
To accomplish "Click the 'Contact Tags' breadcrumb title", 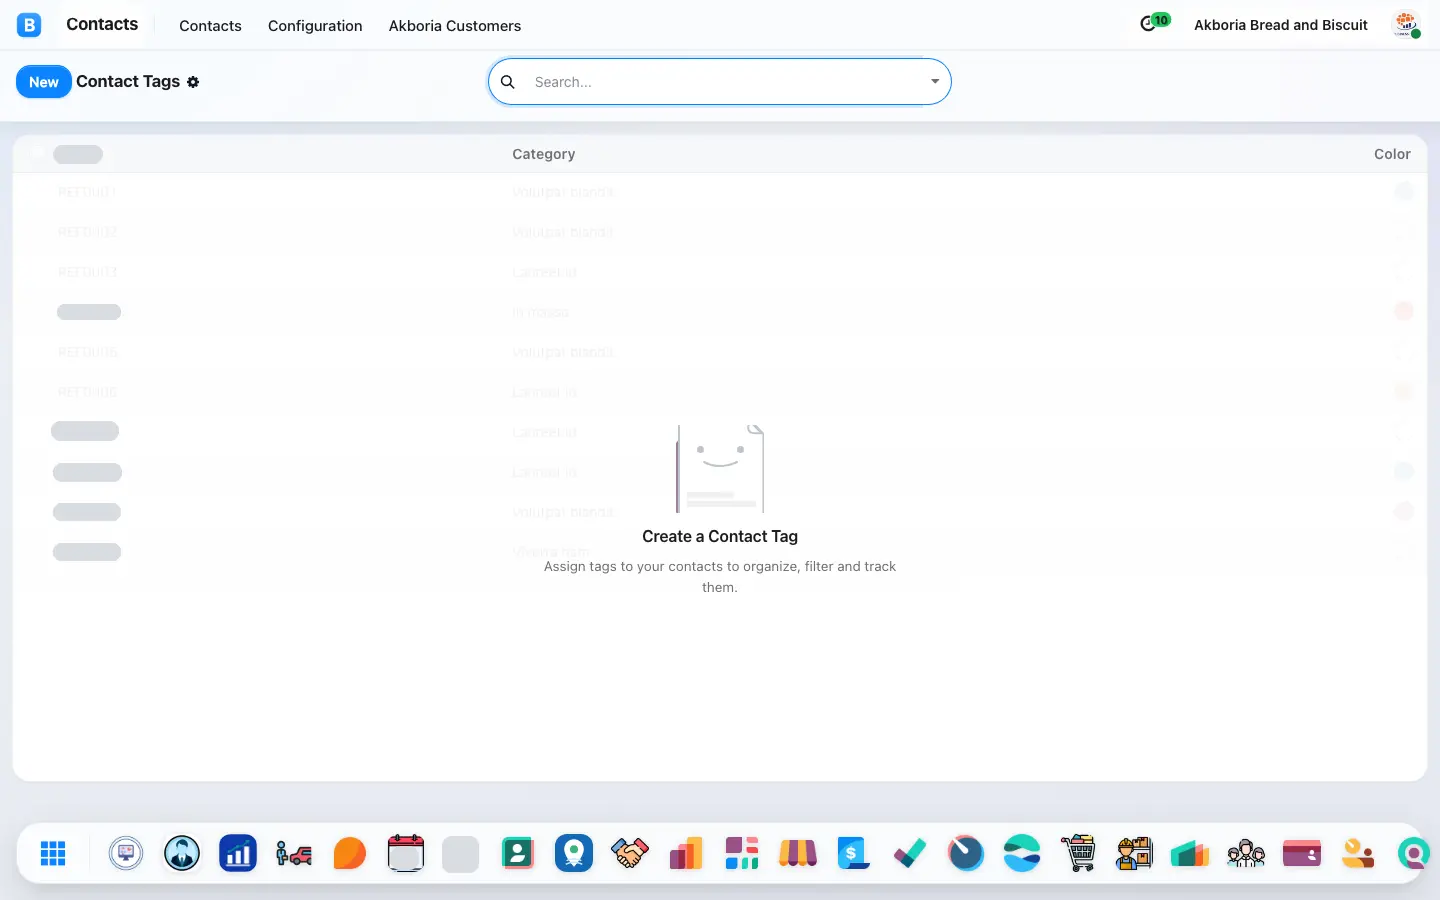I will point(128,82).
